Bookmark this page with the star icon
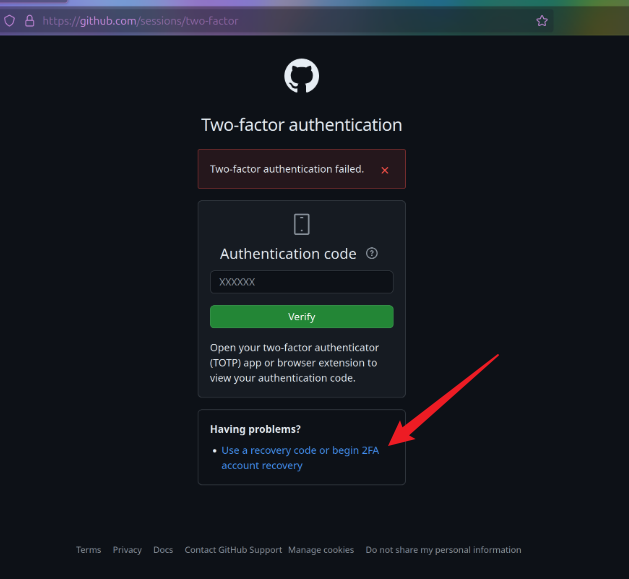The image size is (629, 579). pos(542,20)
